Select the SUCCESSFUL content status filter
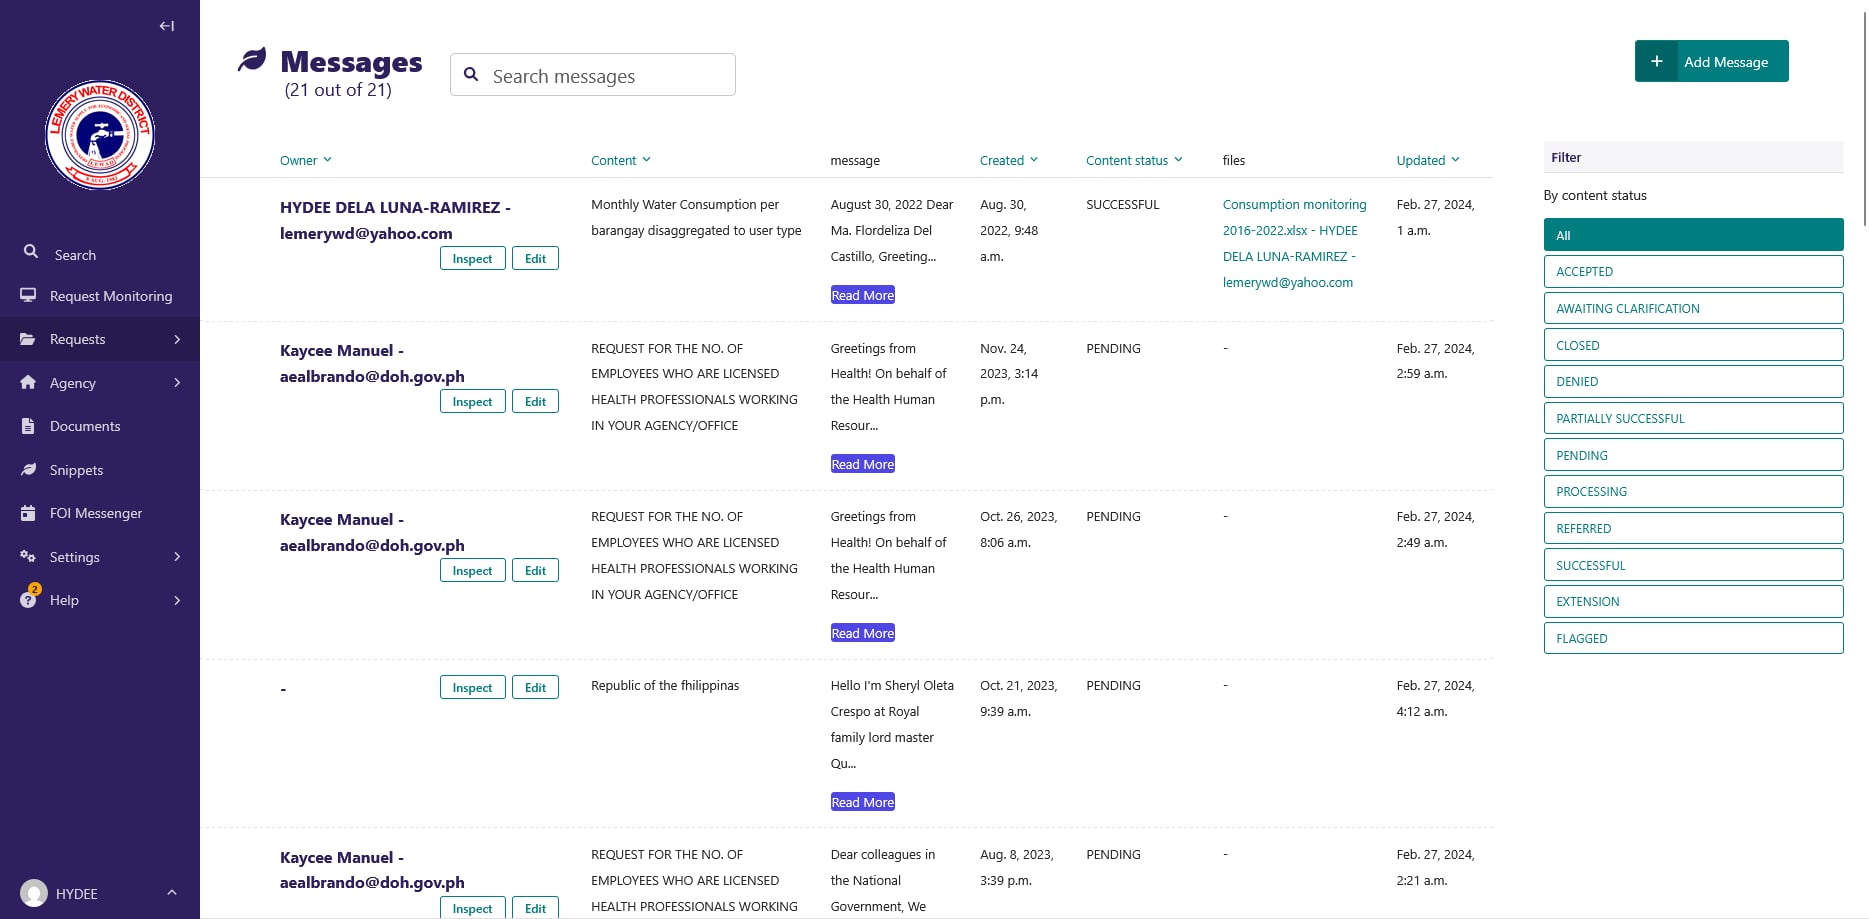The image size is (1869, 919). click(x=1692, y=565)
